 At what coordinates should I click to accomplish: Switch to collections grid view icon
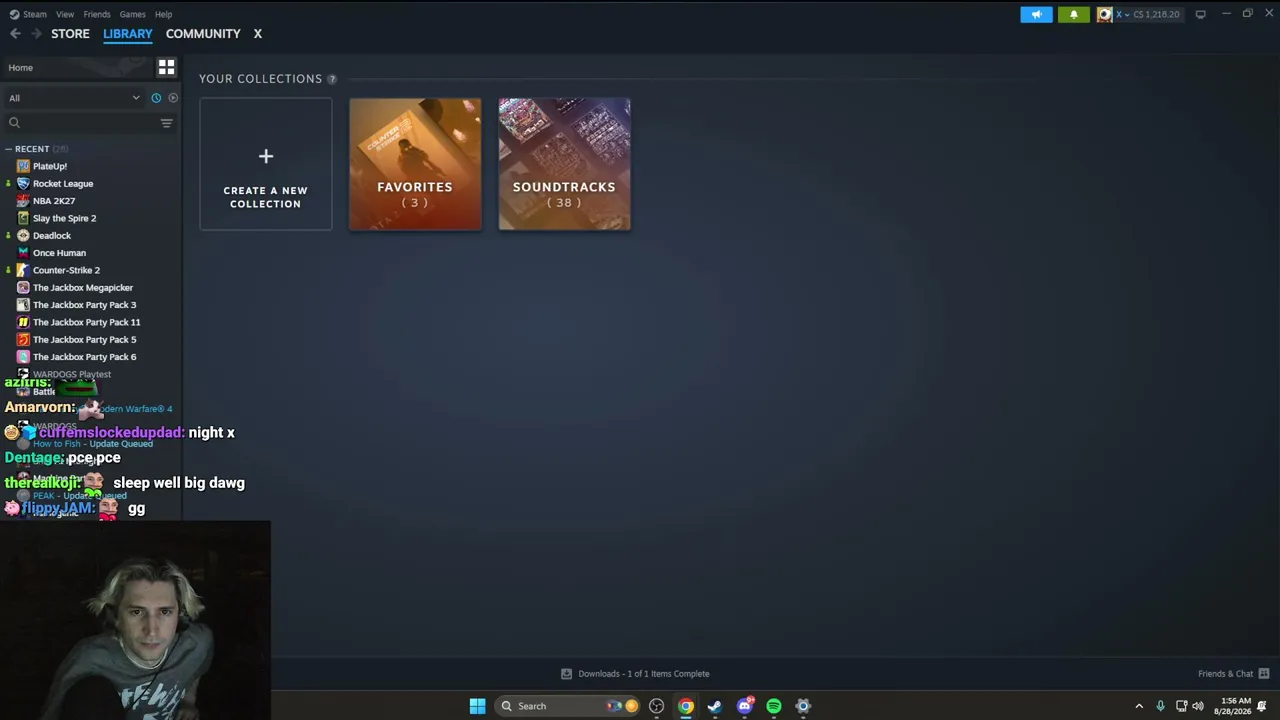(x=166, y=67)
